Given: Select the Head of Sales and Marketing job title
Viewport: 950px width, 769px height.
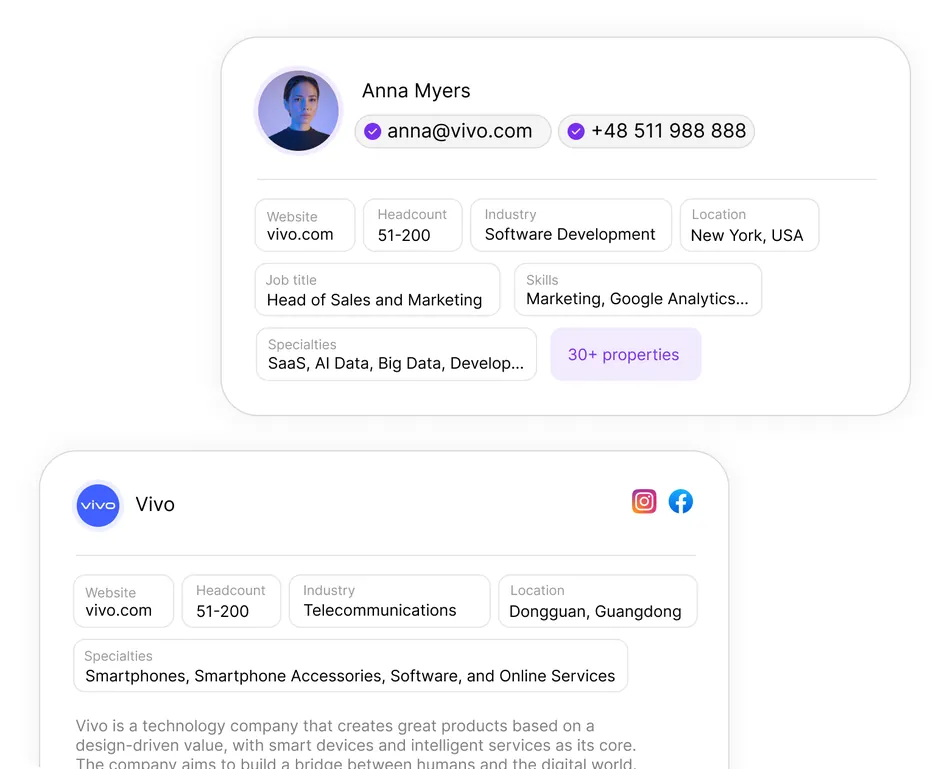Looking at the screenshot, I should click(x=377, y=290).
